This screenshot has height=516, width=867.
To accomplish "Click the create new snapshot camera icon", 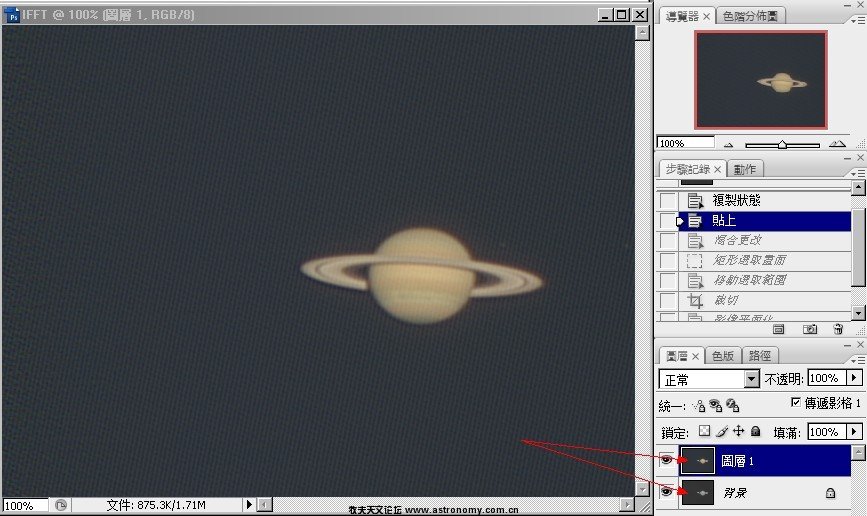I will [x=811, y=329].
